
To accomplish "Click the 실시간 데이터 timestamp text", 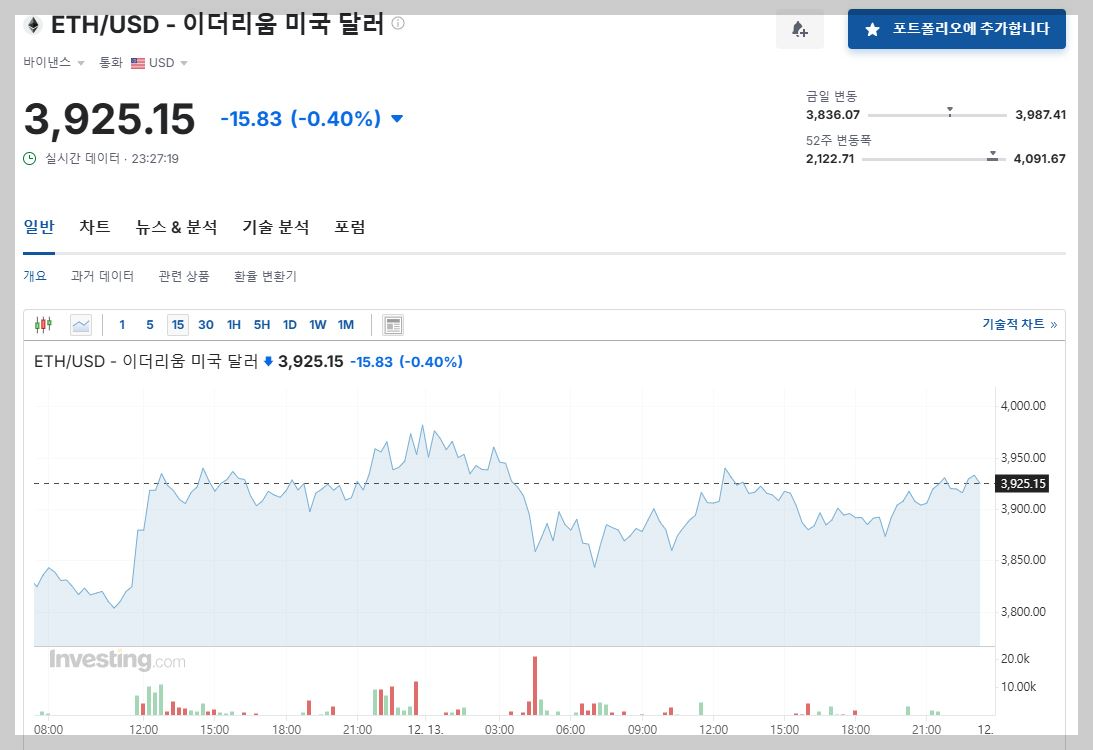I will pyautogui.click(x=112, y=159).
